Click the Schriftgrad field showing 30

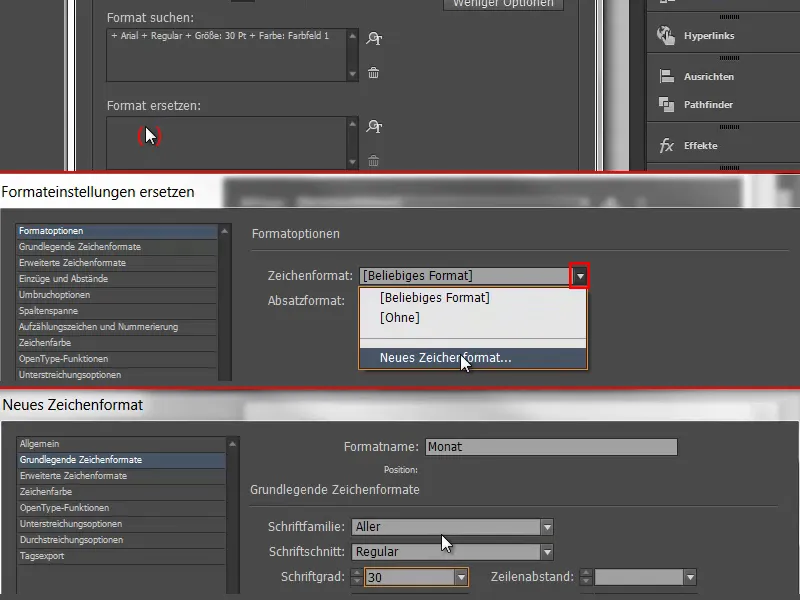coord(410,578)
